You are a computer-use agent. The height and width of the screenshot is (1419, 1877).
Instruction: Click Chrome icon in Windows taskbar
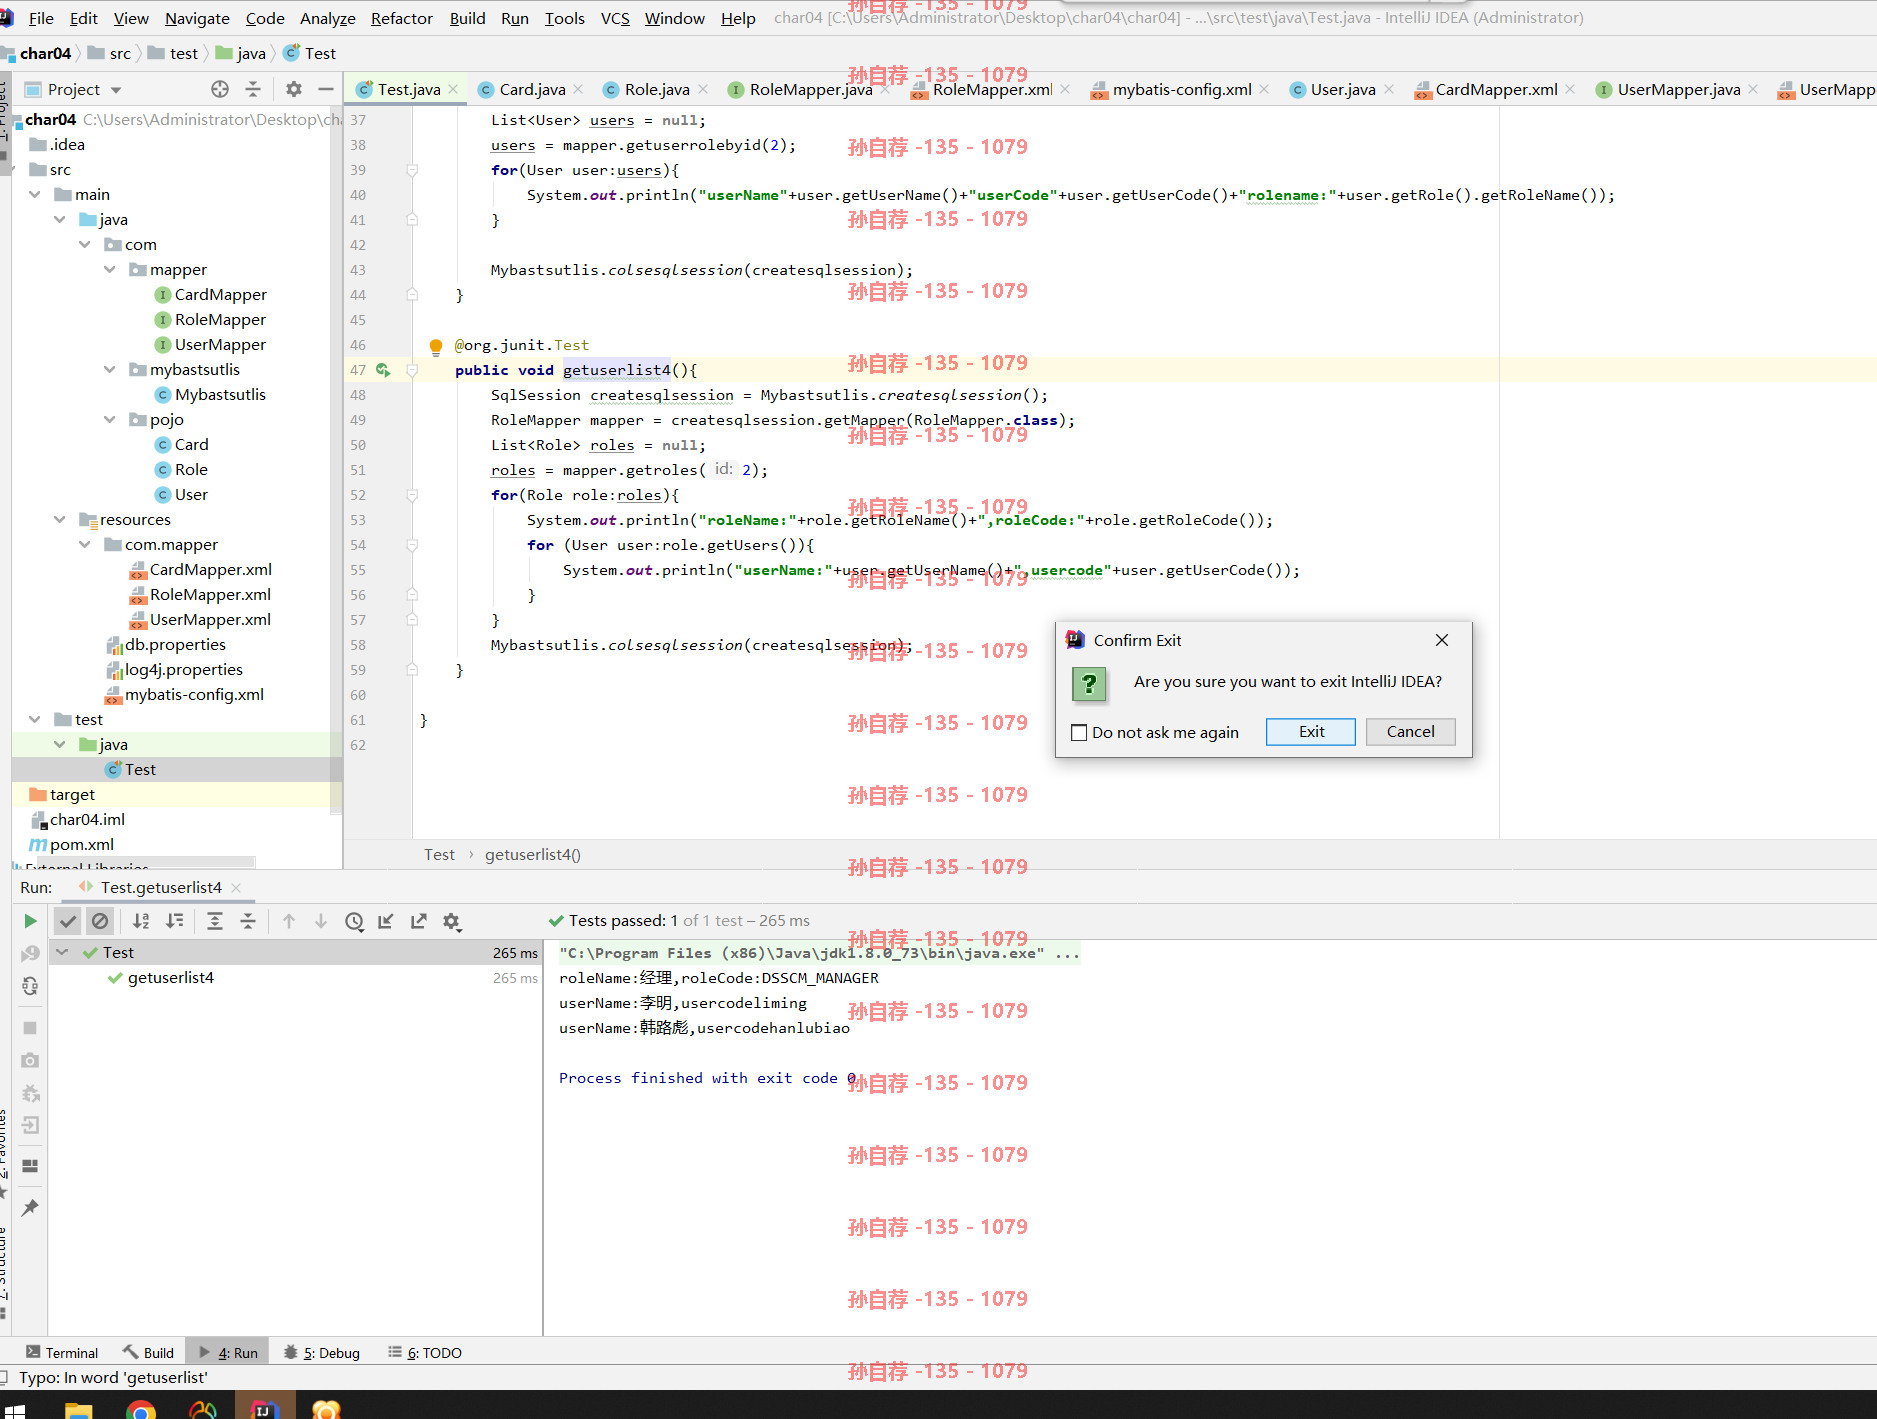(x=141, y=1409)
